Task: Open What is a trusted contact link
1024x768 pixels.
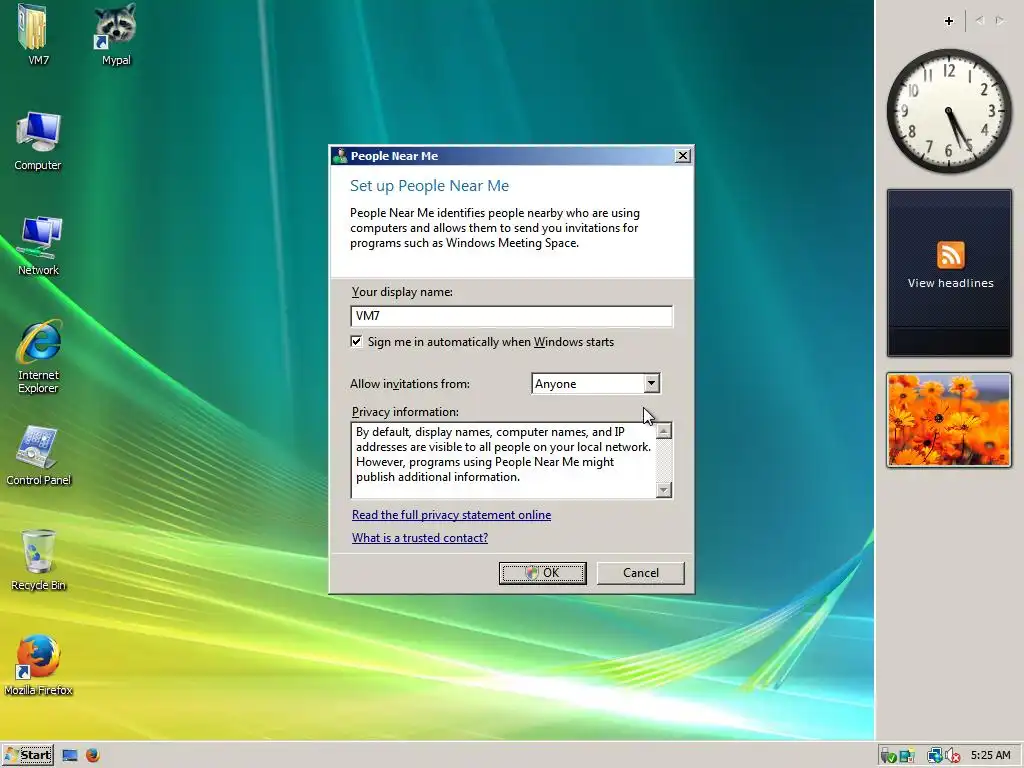Action: (x=420, y=537)
